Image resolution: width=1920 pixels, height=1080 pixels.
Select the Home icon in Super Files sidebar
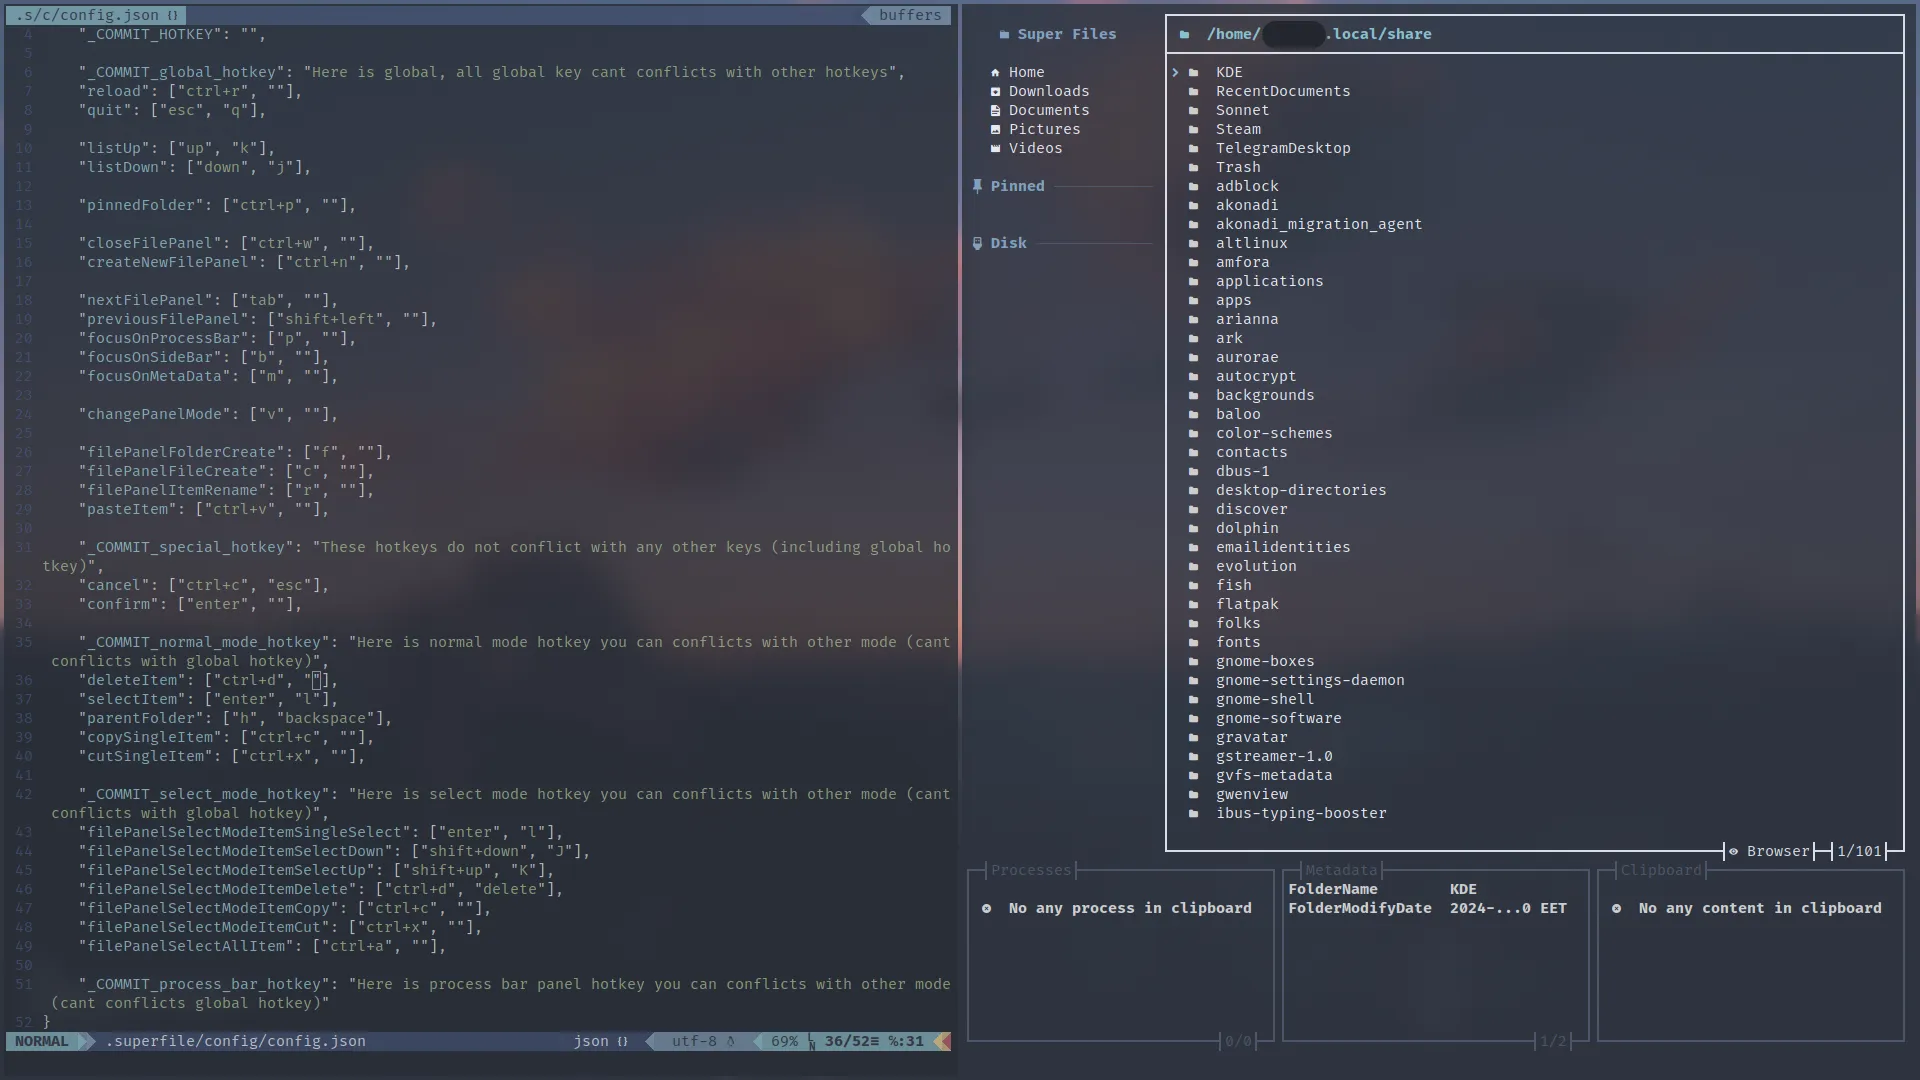click(x=996, y=71)
